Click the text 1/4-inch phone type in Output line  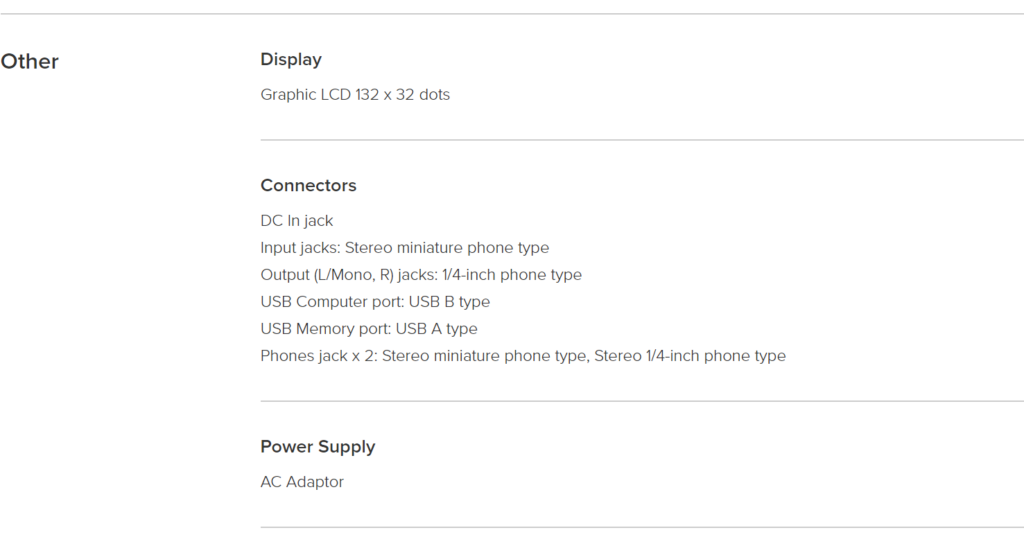point(511,275)
